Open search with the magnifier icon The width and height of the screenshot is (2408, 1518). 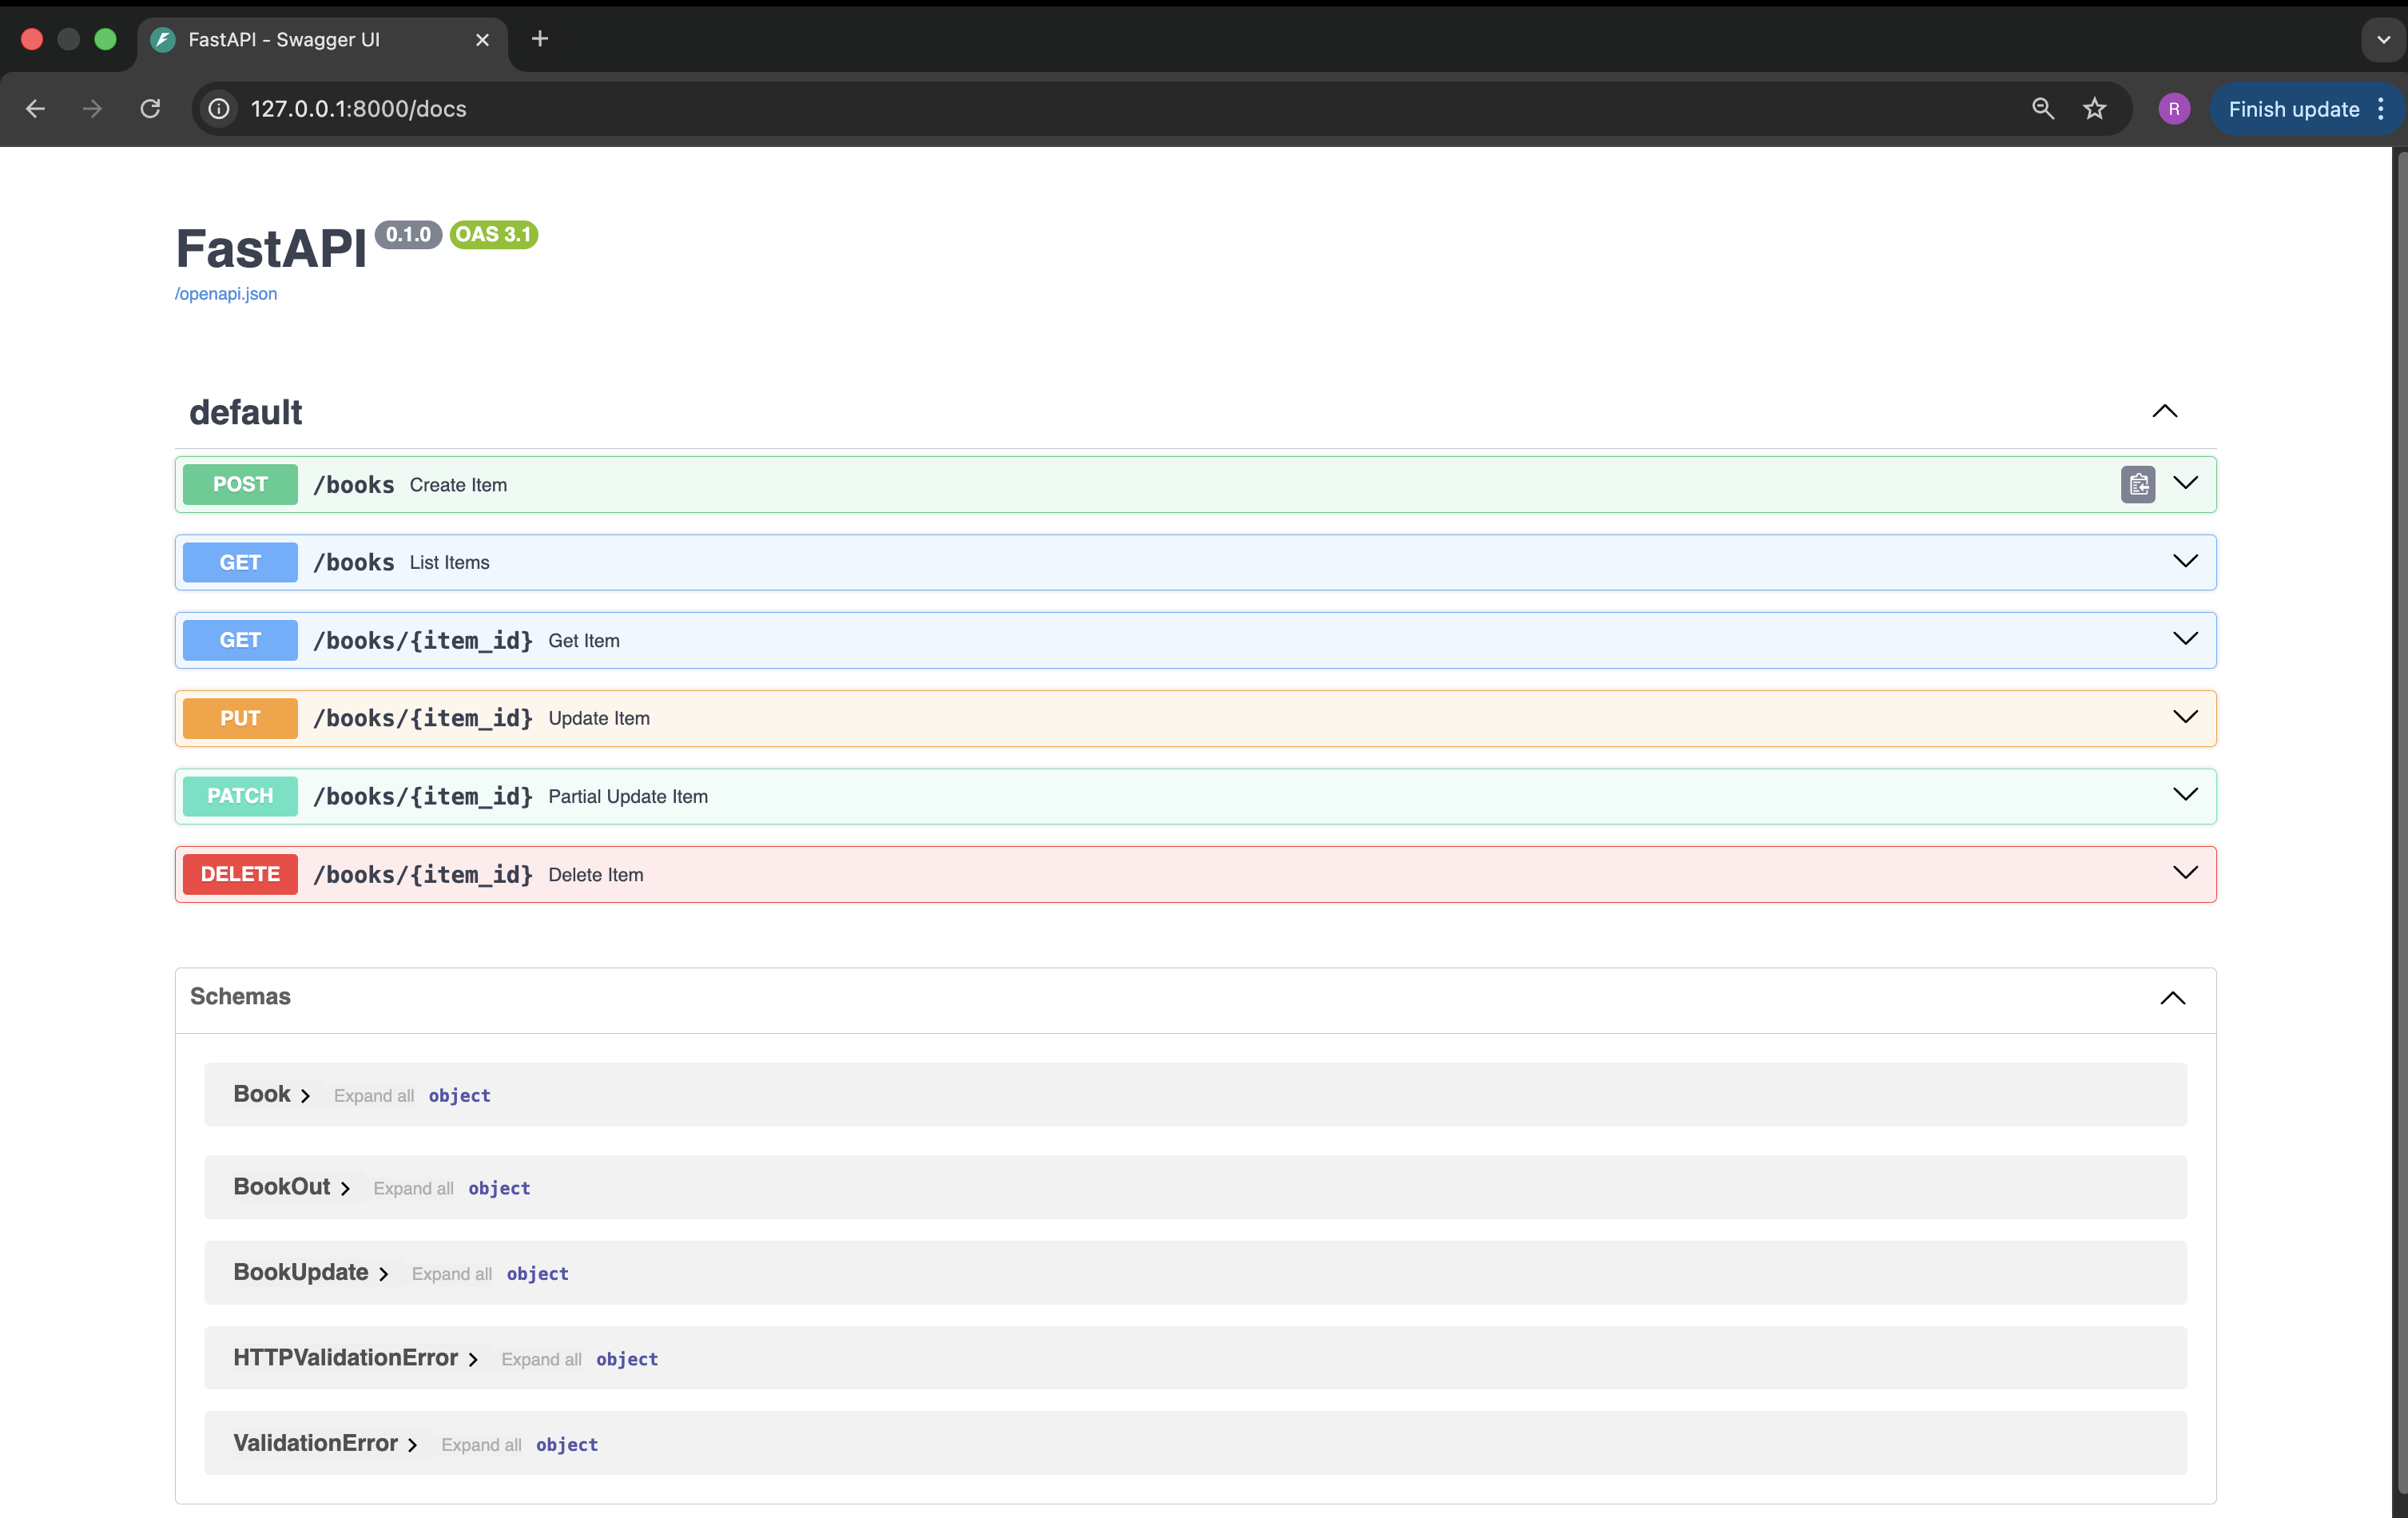click(x=2043, y=108)
